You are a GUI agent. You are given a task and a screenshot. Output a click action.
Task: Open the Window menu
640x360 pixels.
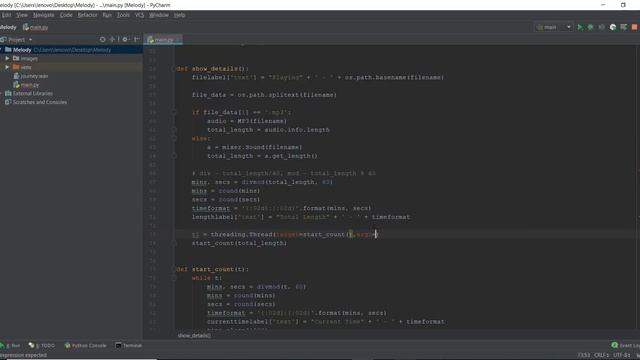pos(159,15)
